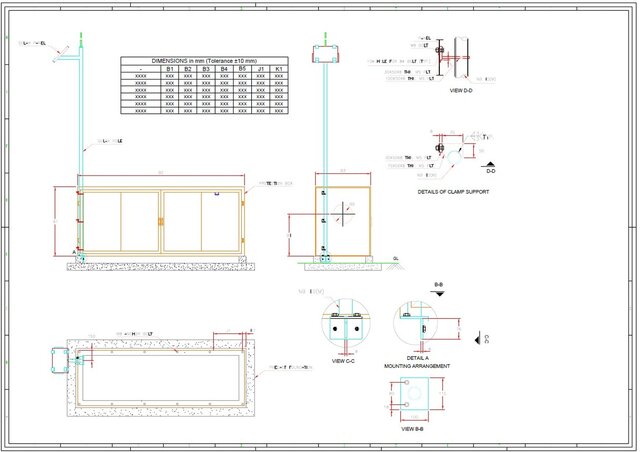
Task: Click the VIEW D-D label
Action: 461,90
